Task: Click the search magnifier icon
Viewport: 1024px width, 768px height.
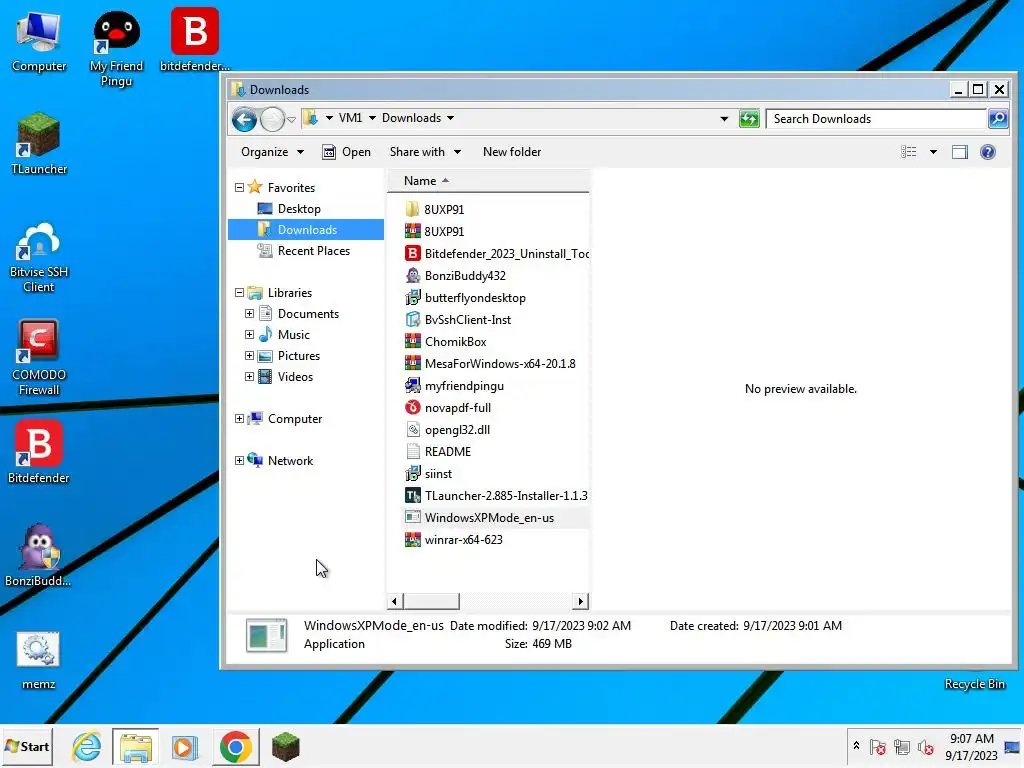Action: [997, 119]
